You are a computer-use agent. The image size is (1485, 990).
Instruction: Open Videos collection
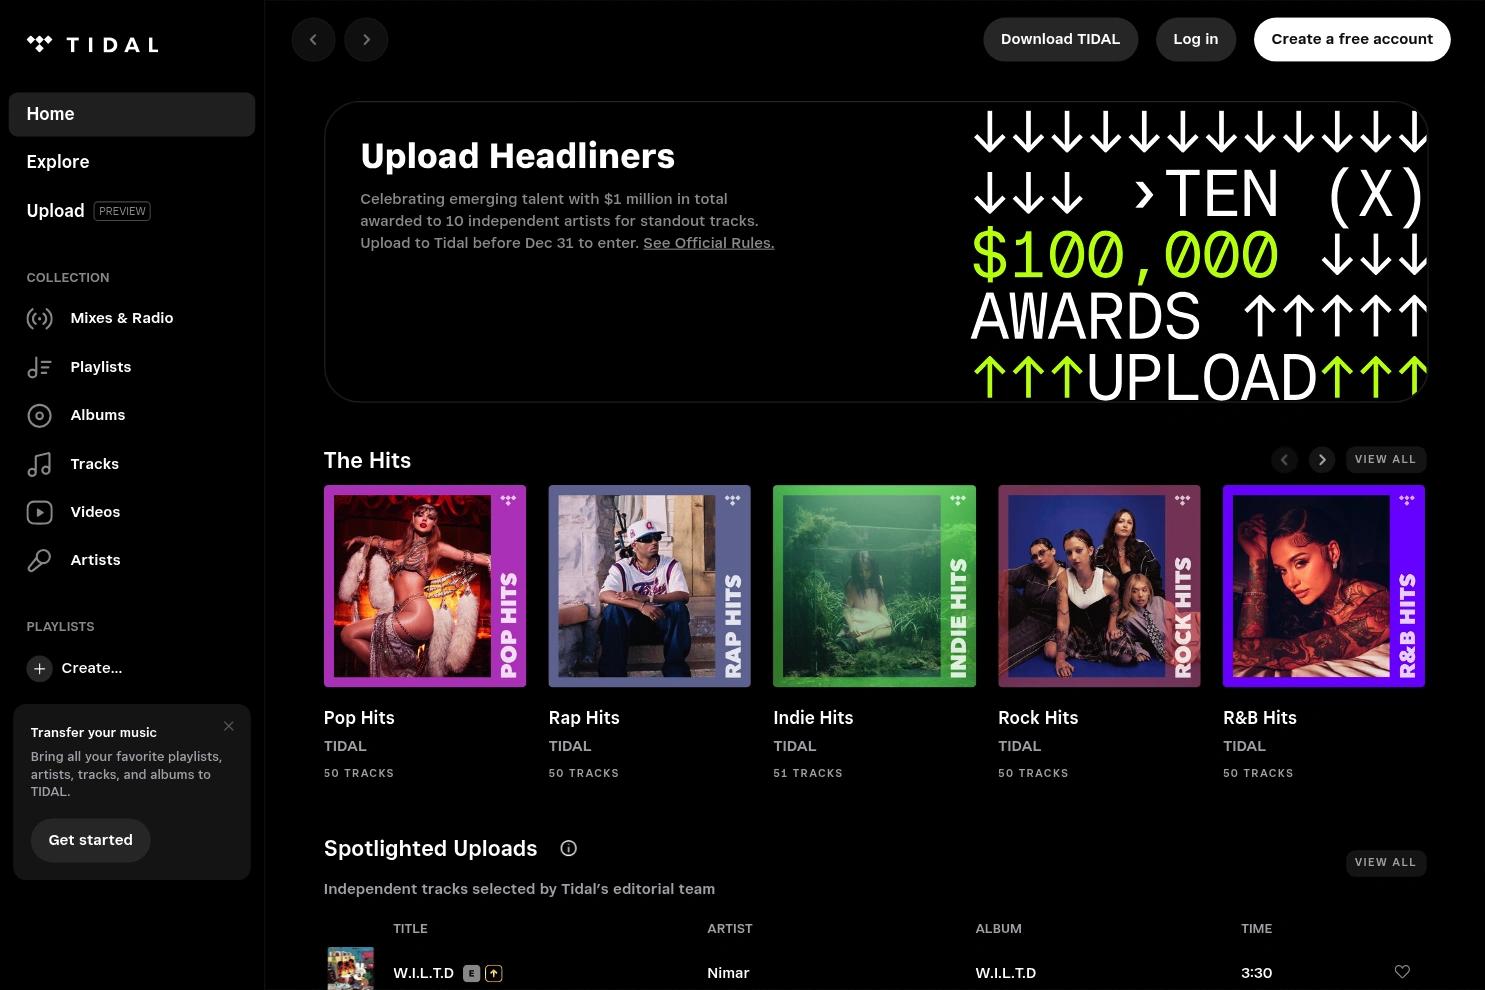[x=95, y=512]
